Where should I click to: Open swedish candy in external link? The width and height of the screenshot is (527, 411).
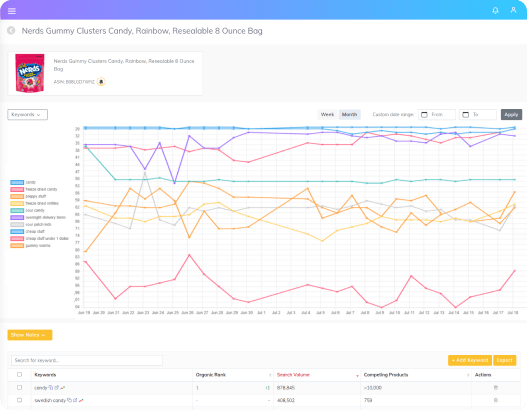click(75, 400)
